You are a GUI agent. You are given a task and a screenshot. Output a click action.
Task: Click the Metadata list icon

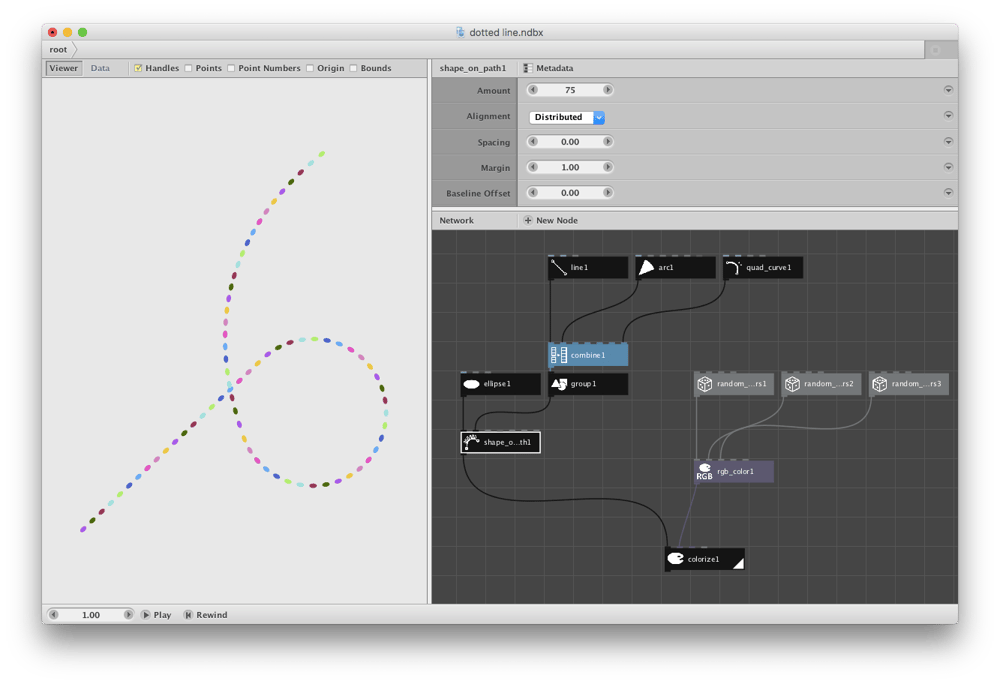tap(527, 68)
